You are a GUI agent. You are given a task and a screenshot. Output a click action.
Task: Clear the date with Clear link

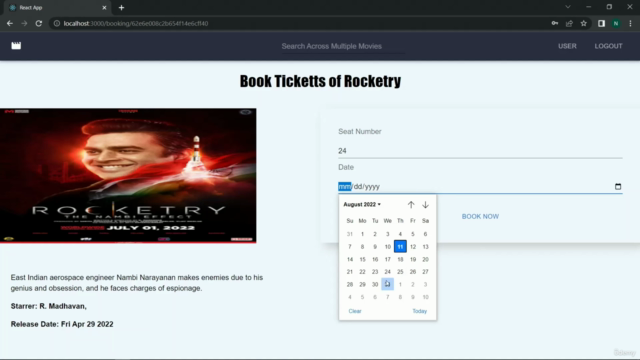[x=355, y=311]
